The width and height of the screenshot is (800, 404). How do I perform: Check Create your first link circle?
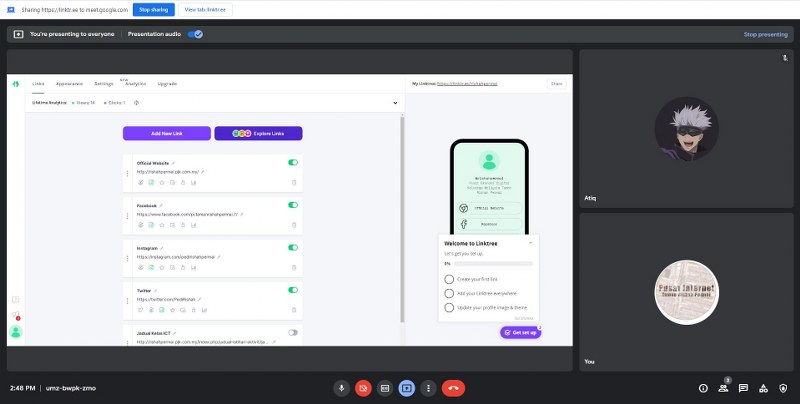click(x=449, y=279)
